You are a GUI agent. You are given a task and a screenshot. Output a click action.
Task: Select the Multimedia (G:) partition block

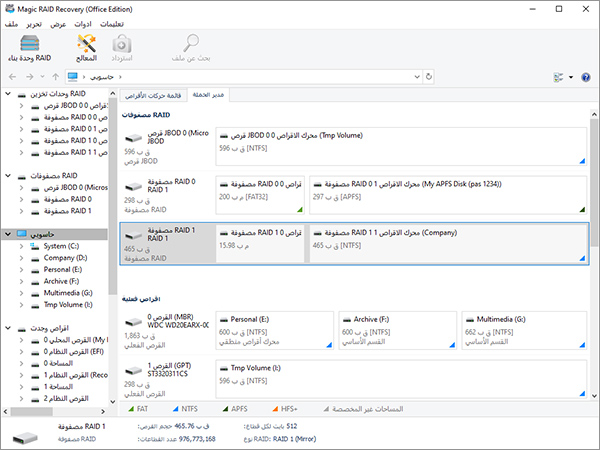pyautogui.click(x=524, y=331)
